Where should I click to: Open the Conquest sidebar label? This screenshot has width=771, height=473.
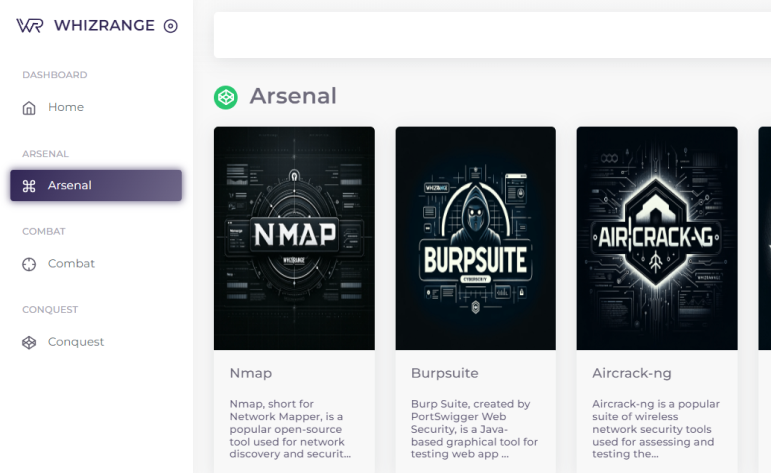click(x=76, y=342)
